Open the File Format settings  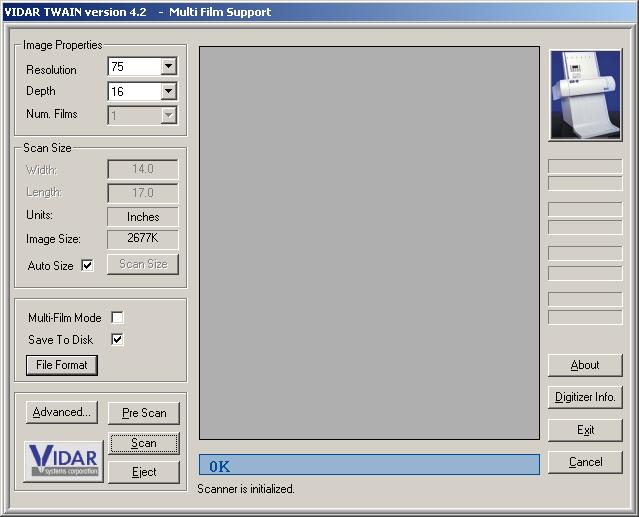tap(62, 365)
